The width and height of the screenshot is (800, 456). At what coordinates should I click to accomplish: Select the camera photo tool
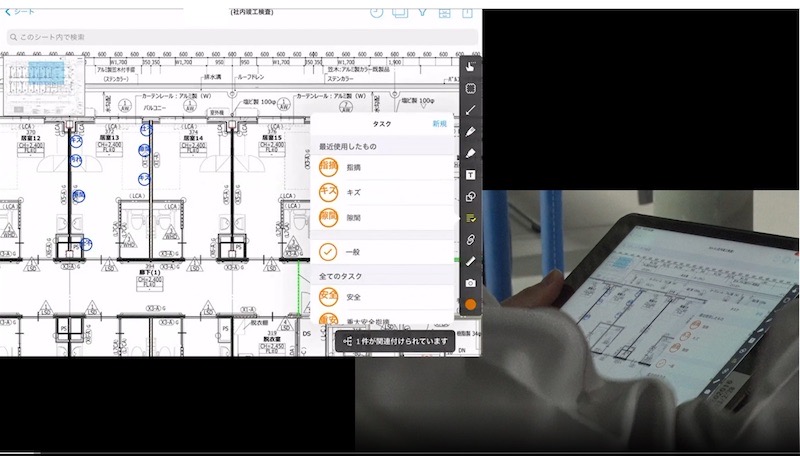(x=470, y=283)
